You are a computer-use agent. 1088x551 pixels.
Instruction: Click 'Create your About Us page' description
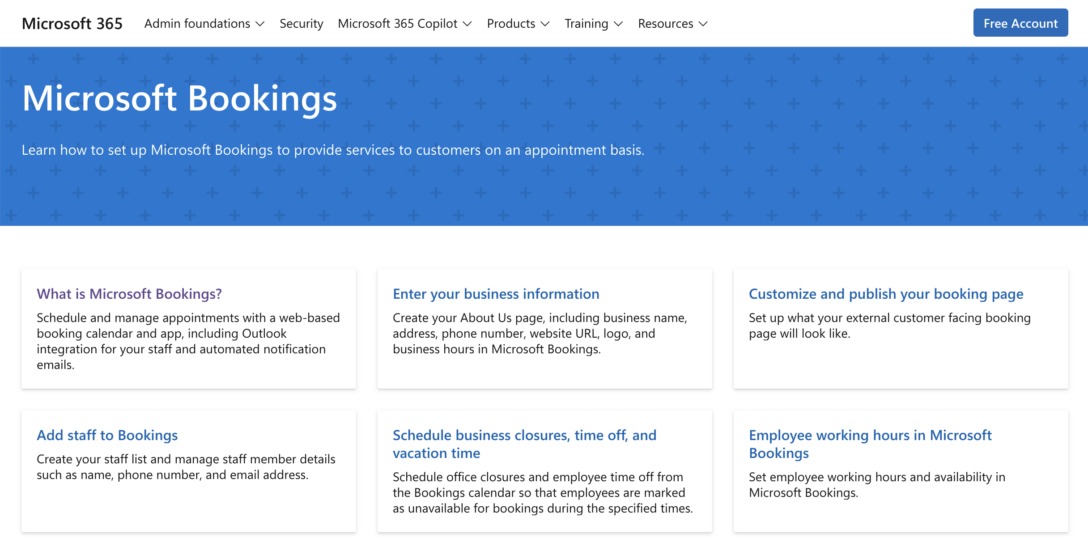[539, 334]
